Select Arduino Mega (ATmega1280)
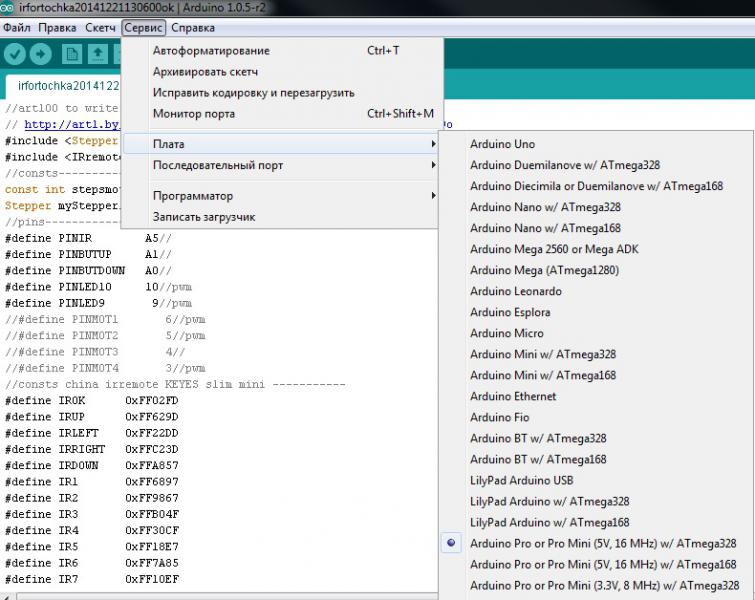Screen dimensions: 755x600 coord(596,270)
